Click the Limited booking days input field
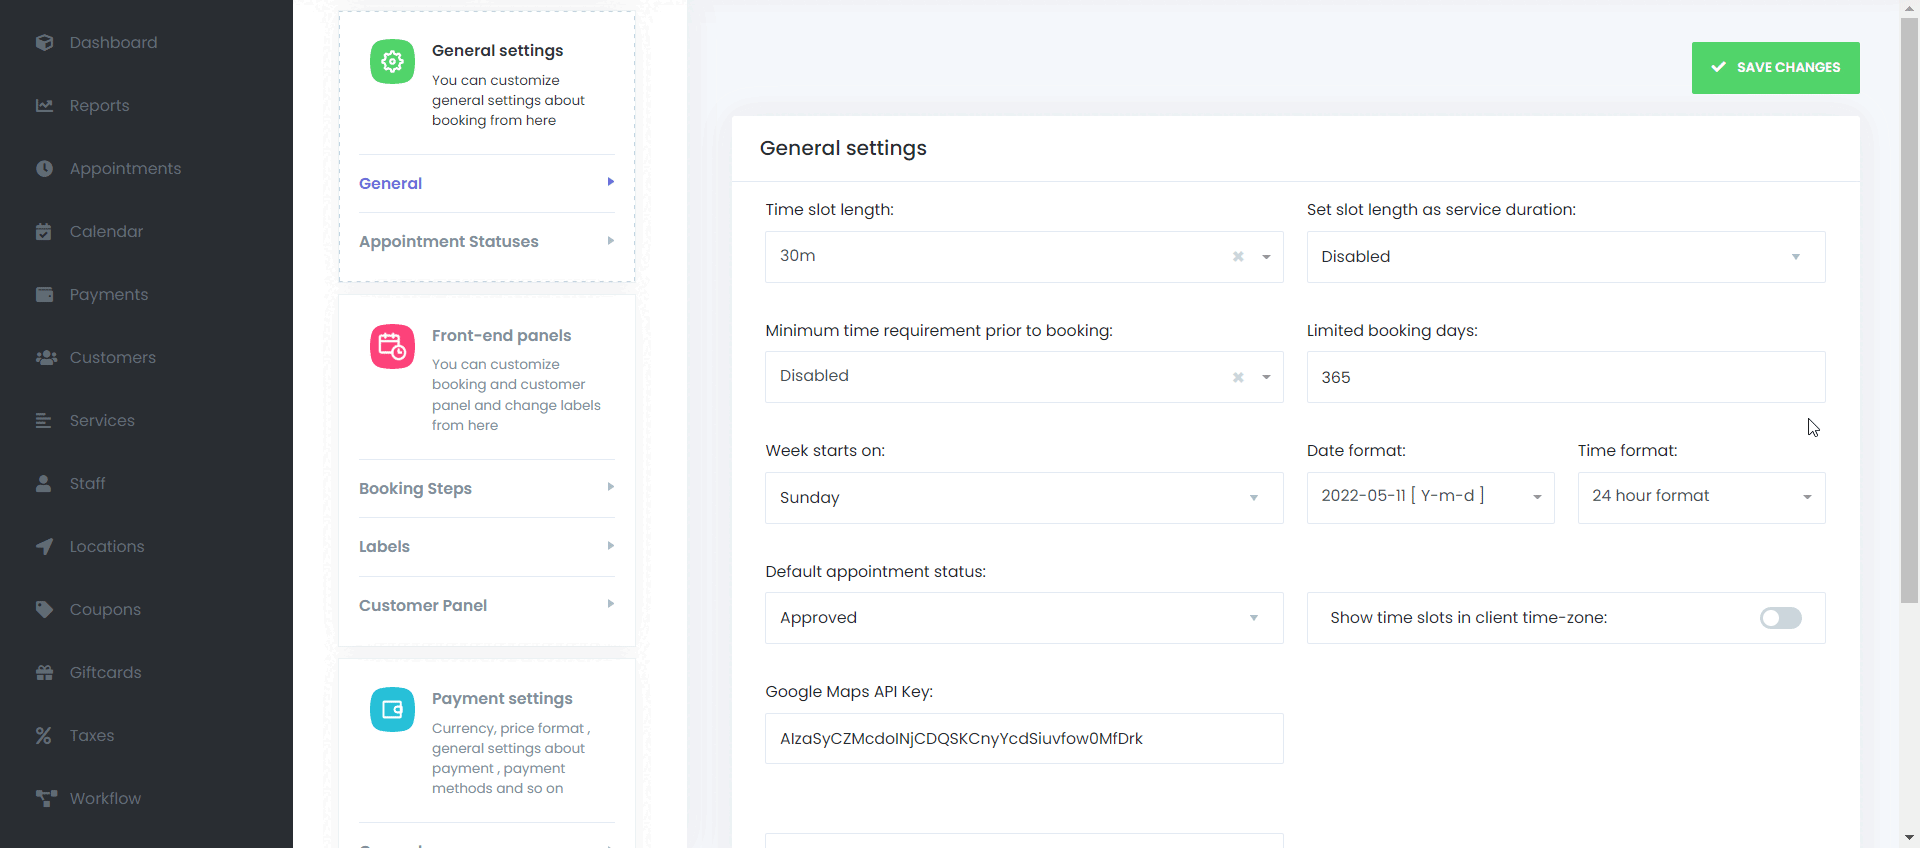Screen dimensions: 1920x848 pos(1566,377)
